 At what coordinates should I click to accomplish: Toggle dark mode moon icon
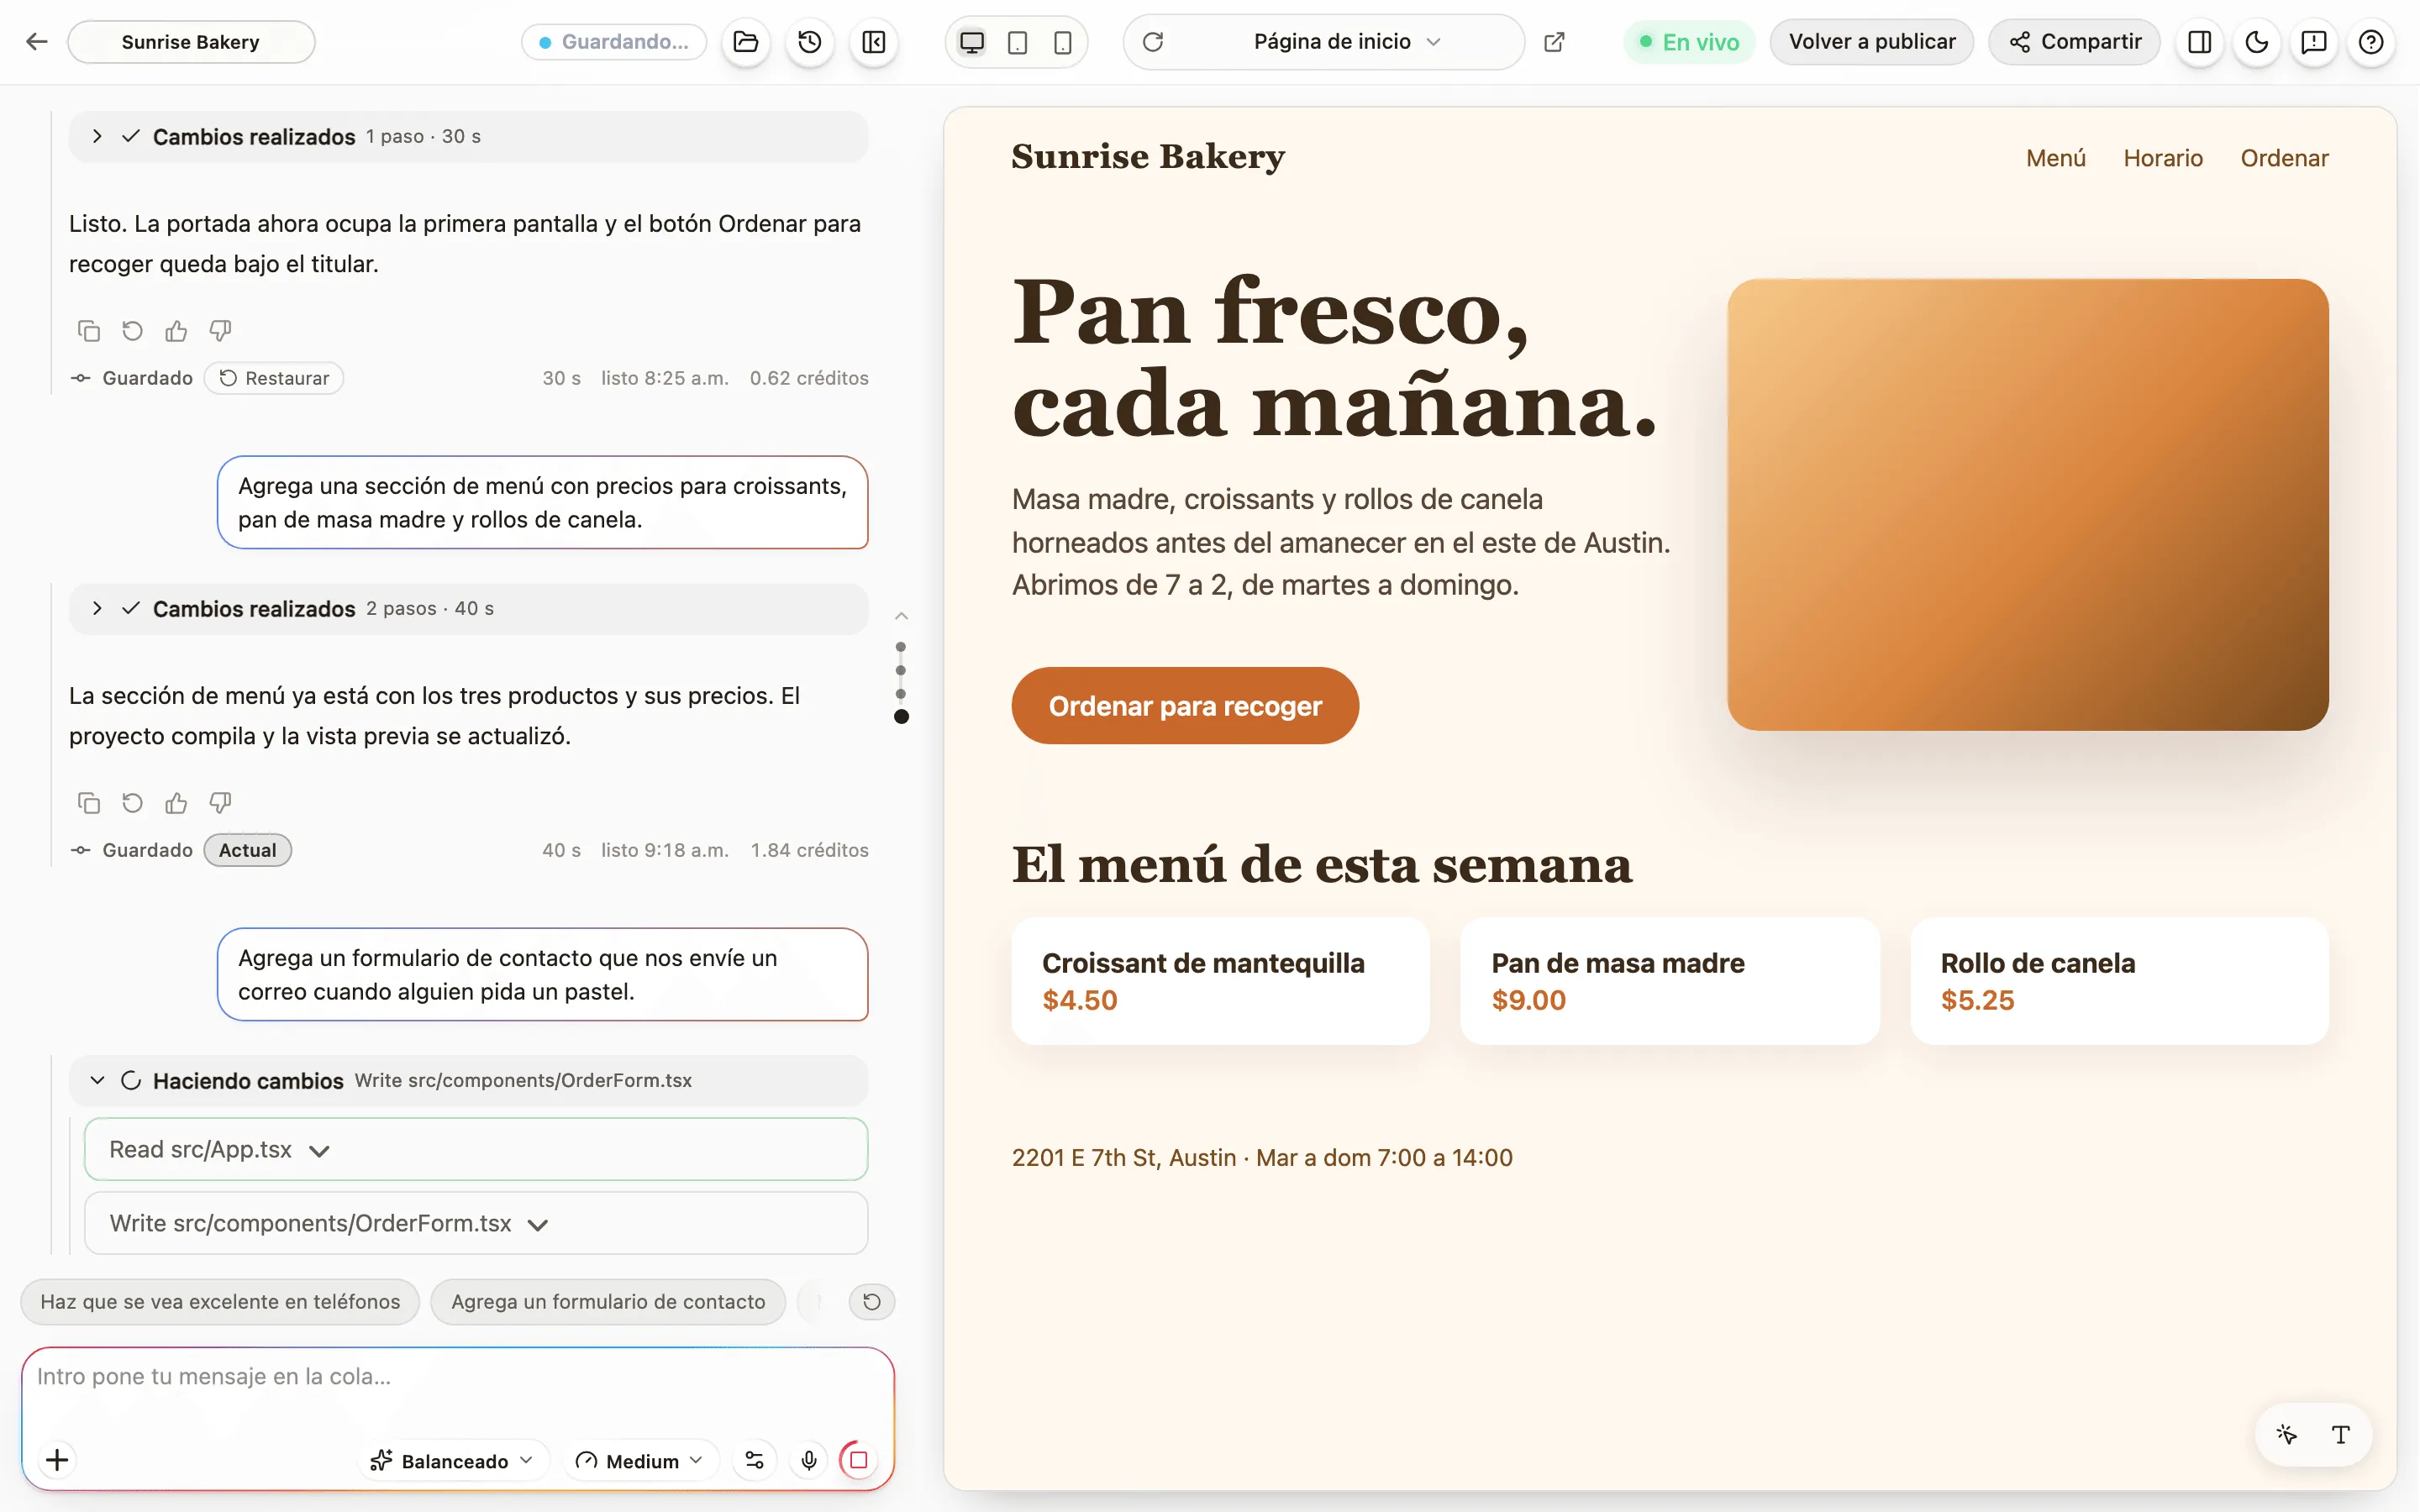[x=2257, y=42]
